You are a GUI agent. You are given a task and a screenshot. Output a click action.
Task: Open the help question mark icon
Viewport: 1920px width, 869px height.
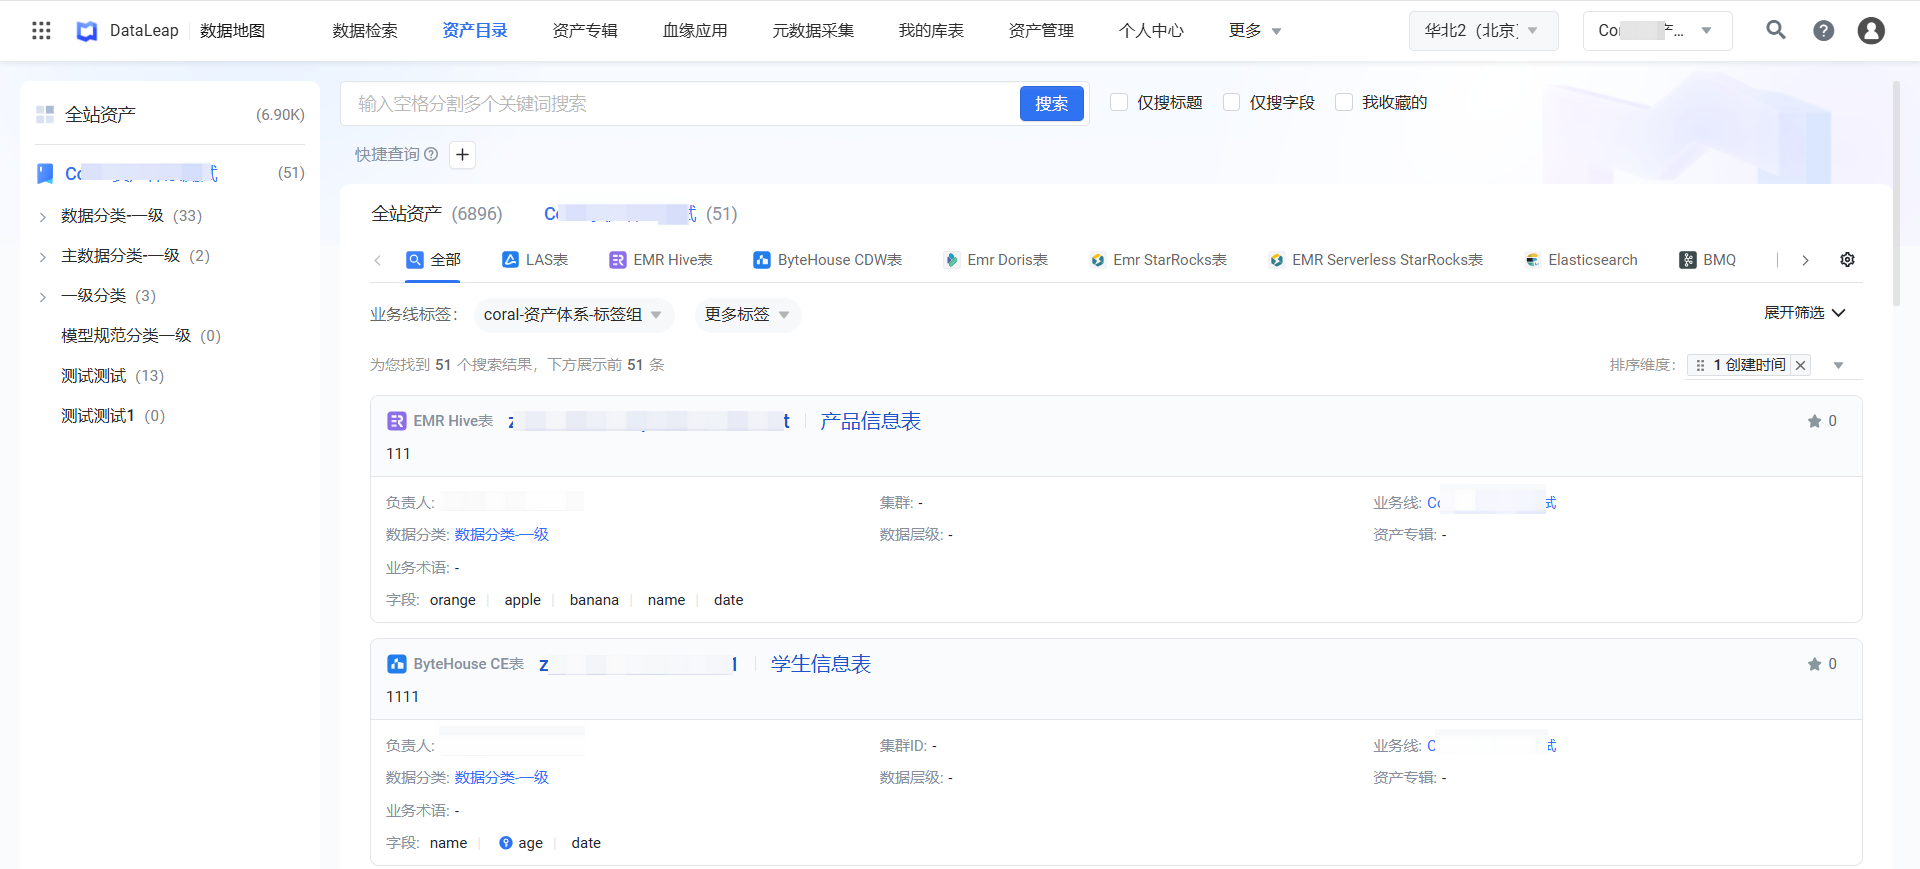click(1824, 30)
